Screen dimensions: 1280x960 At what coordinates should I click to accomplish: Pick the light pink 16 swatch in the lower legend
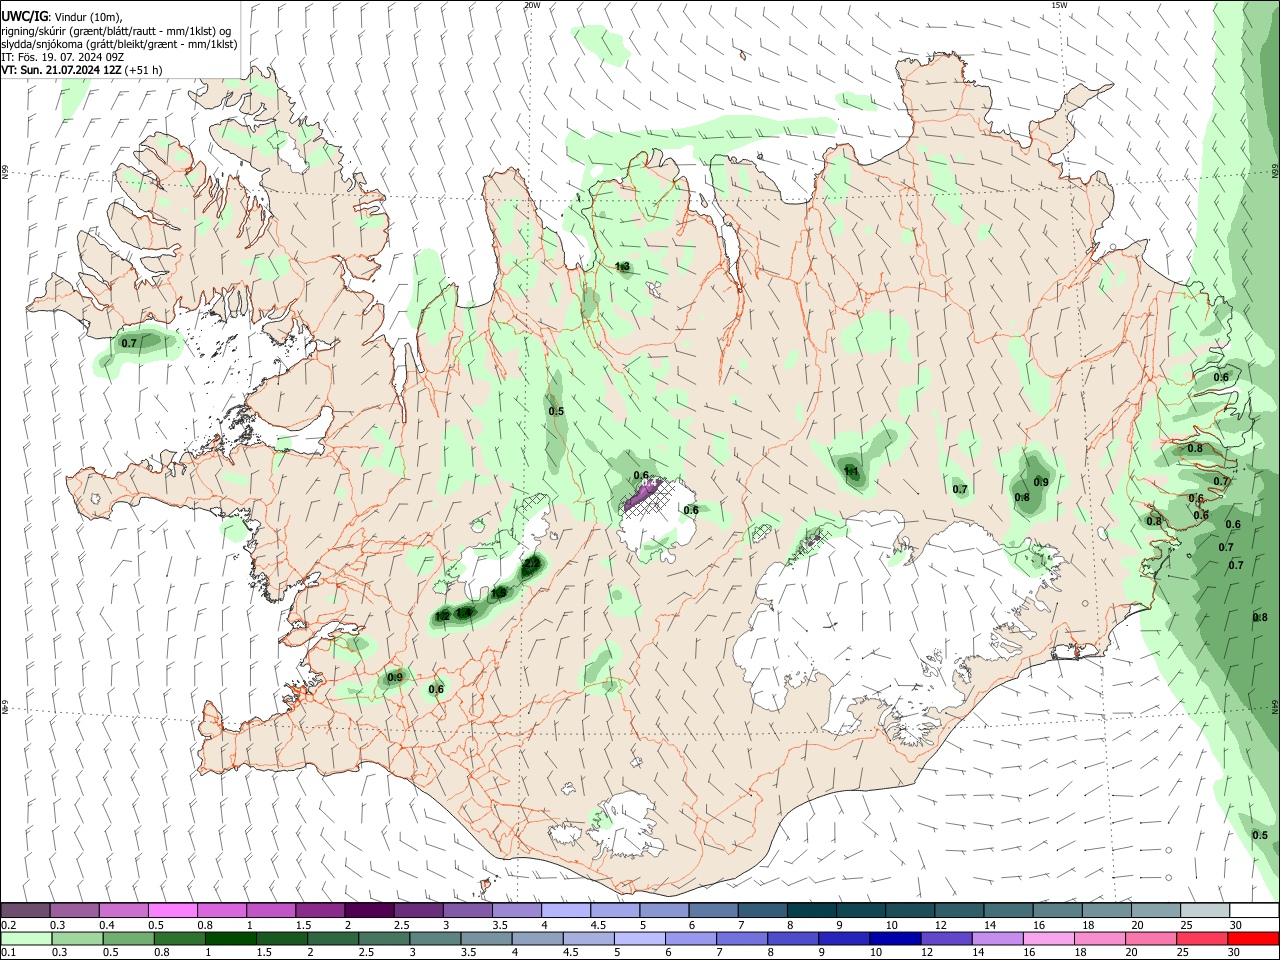[x=1048, y=938]
